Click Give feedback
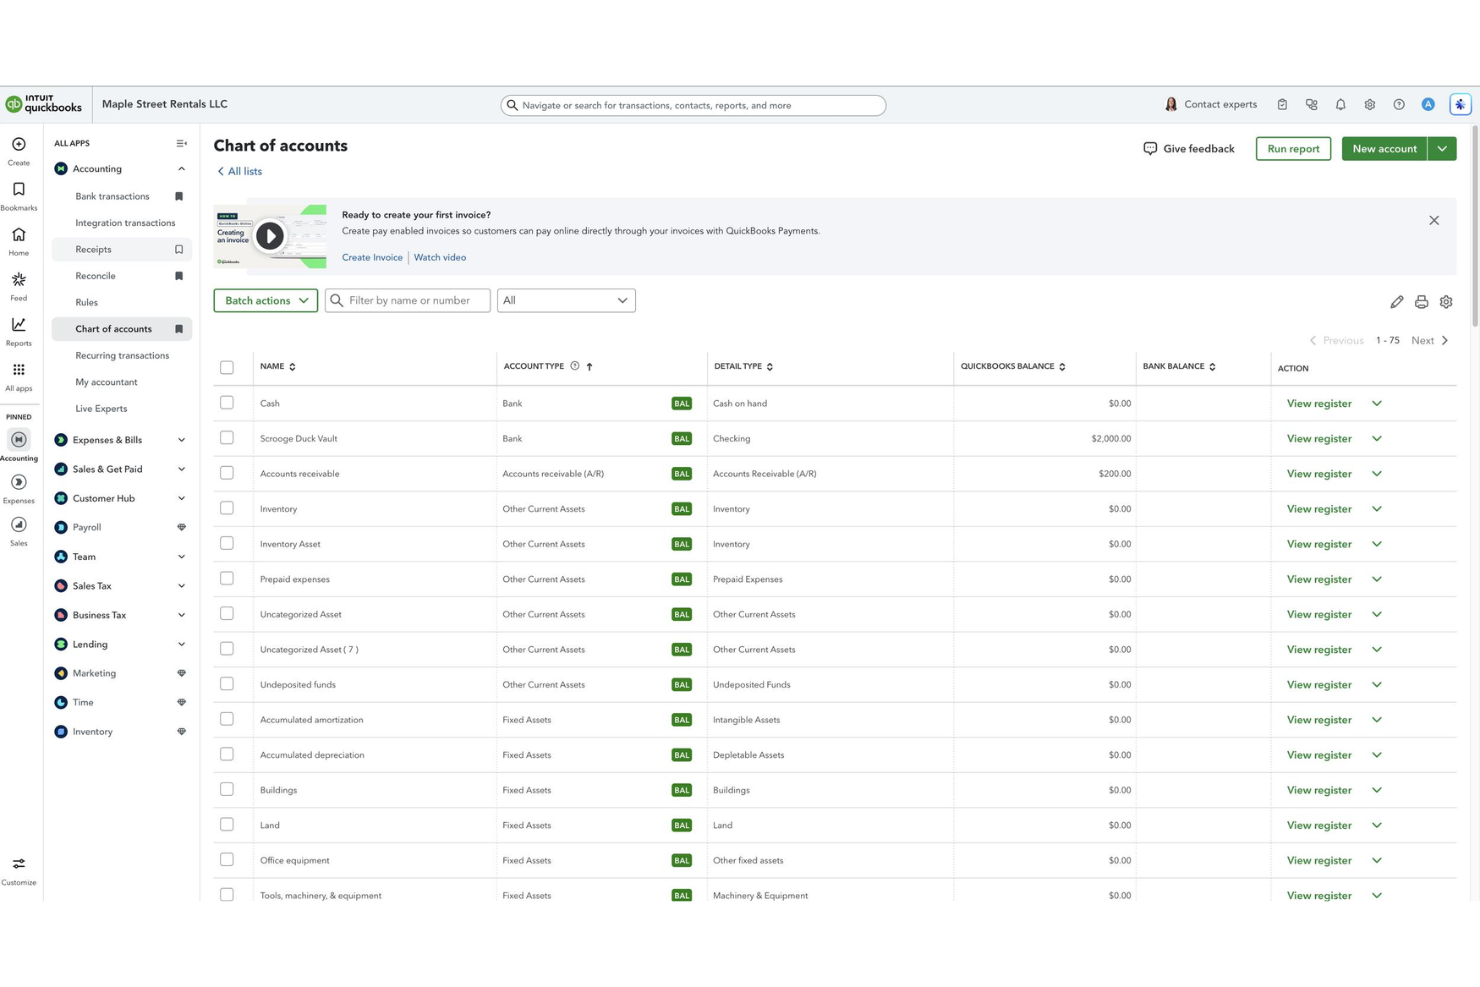 1189,149
